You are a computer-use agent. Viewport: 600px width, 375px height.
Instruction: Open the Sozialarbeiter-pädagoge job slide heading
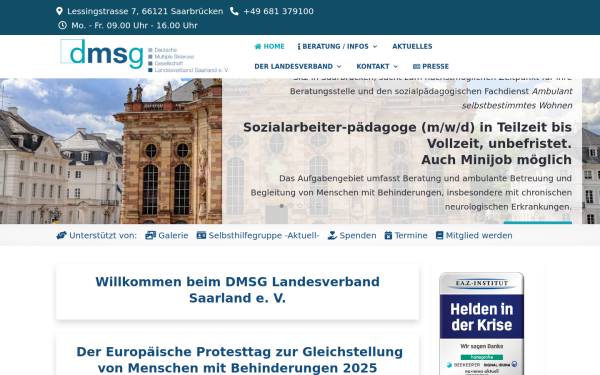point(408,143)
